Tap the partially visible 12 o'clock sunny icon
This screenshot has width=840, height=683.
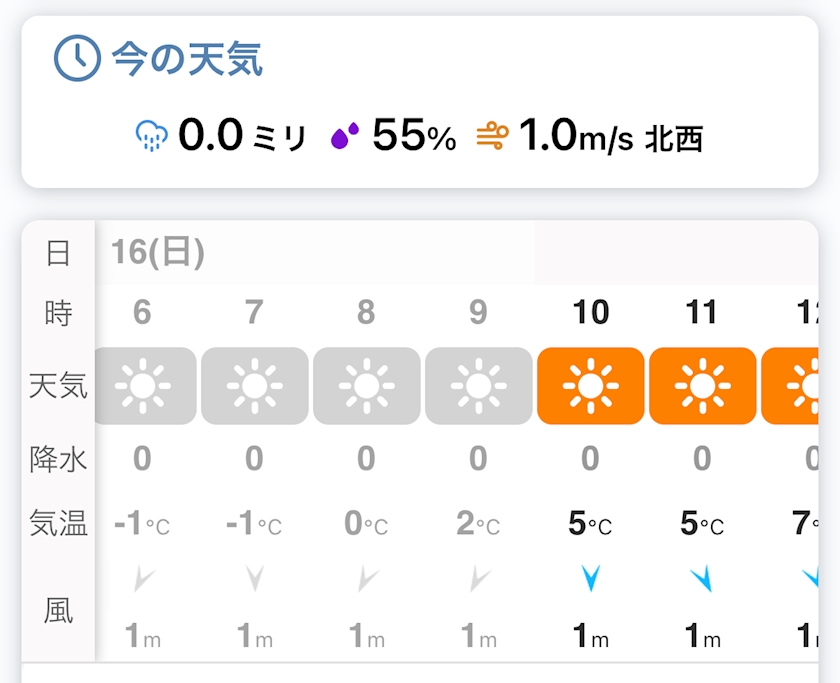pyautogui.click(x=790, y=386)
